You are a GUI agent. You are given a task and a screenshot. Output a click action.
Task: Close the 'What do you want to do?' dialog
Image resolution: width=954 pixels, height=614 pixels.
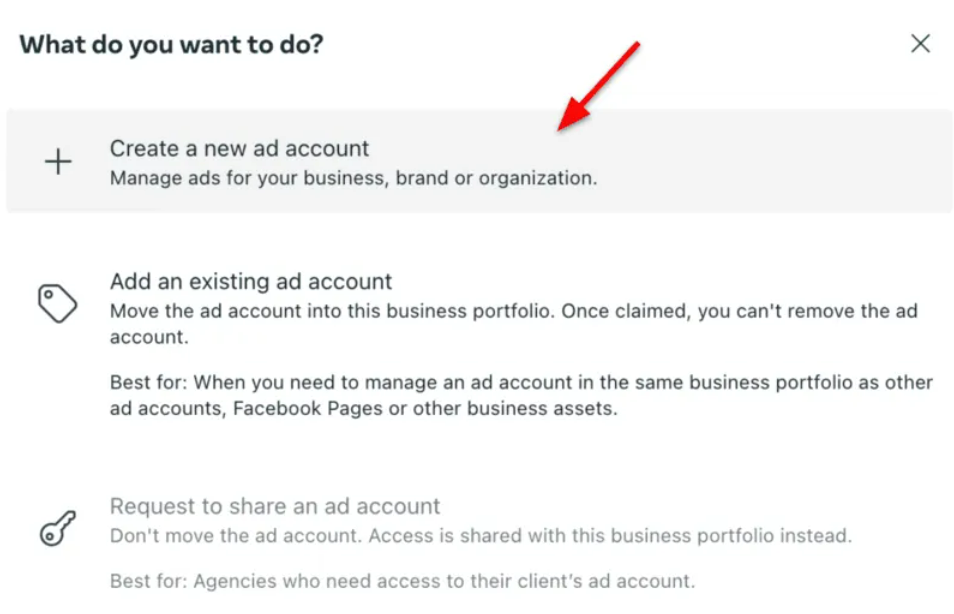coord(920,44)
